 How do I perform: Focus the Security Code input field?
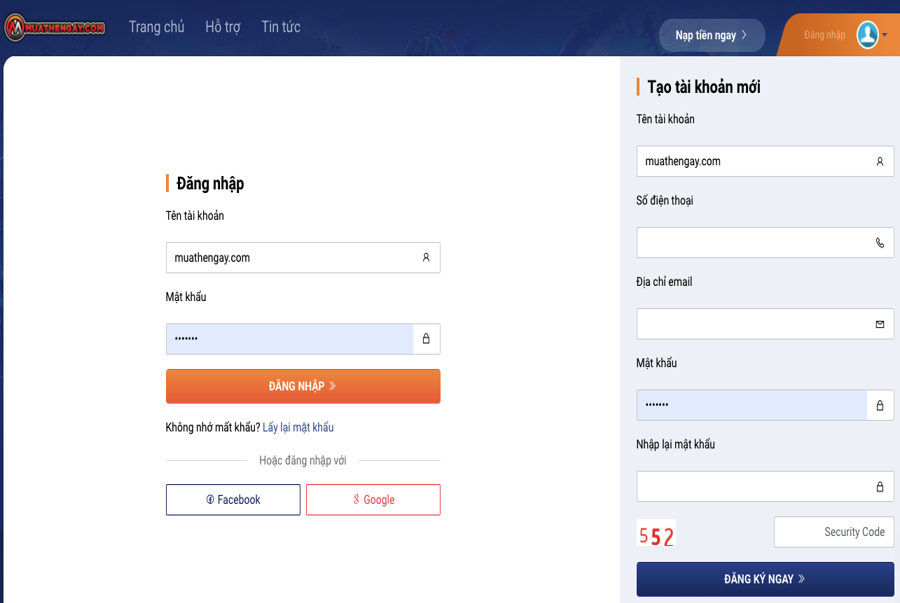click(834, 532)
